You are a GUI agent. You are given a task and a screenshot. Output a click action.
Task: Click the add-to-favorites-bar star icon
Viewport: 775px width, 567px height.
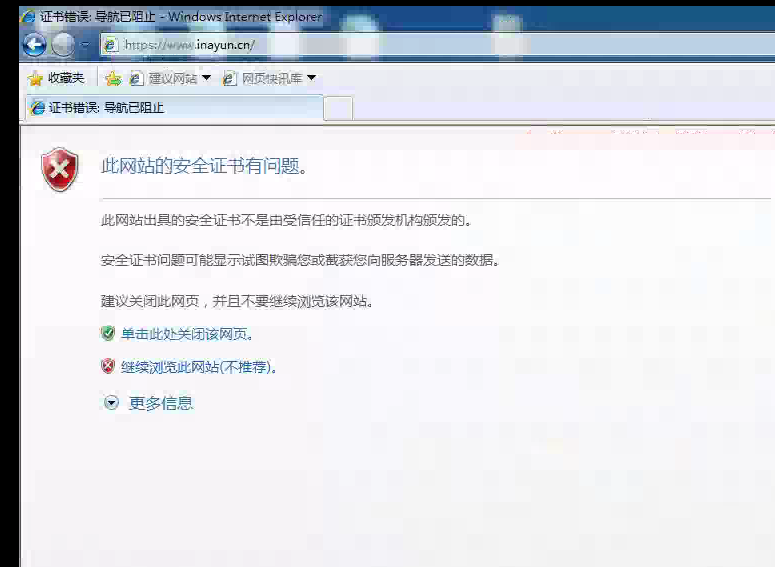(113, 78)
